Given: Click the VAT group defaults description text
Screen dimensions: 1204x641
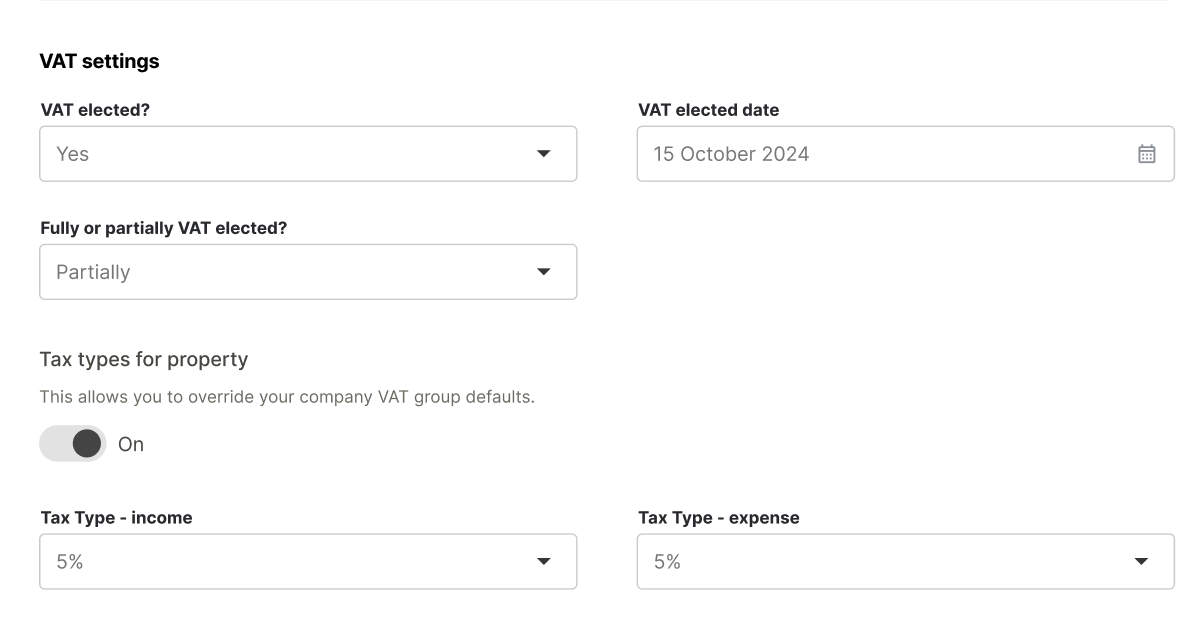Looking at the screenshot, I should click(x=287, y=397).
